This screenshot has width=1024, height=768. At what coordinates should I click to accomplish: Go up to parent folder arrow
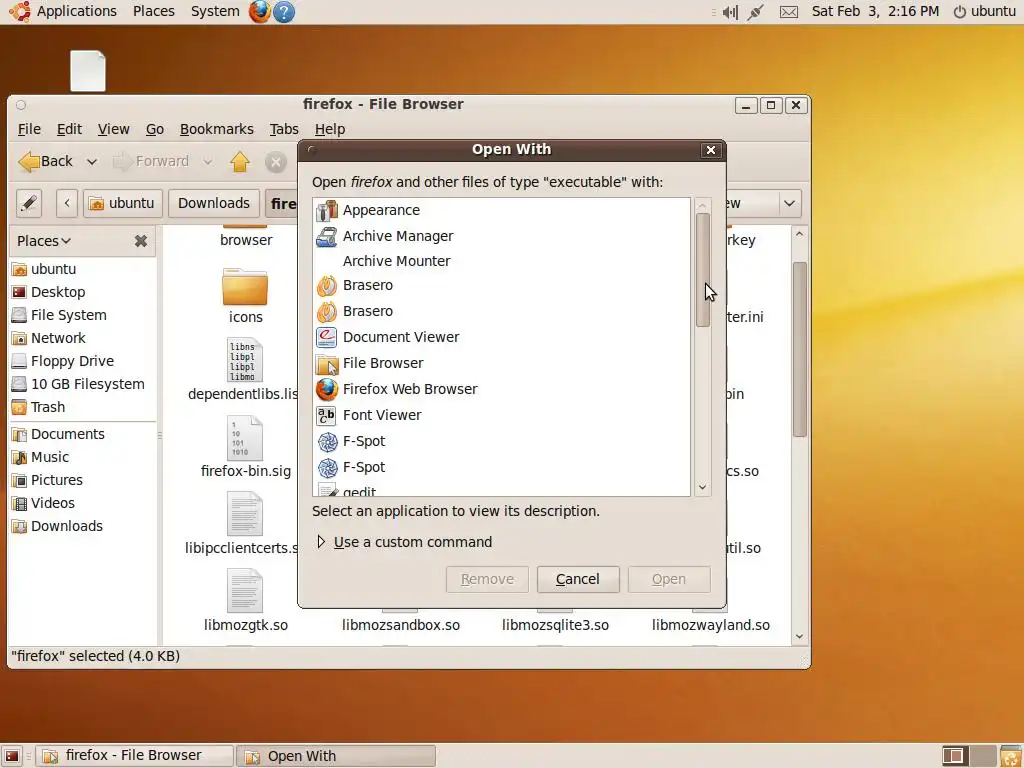[240, 161]
